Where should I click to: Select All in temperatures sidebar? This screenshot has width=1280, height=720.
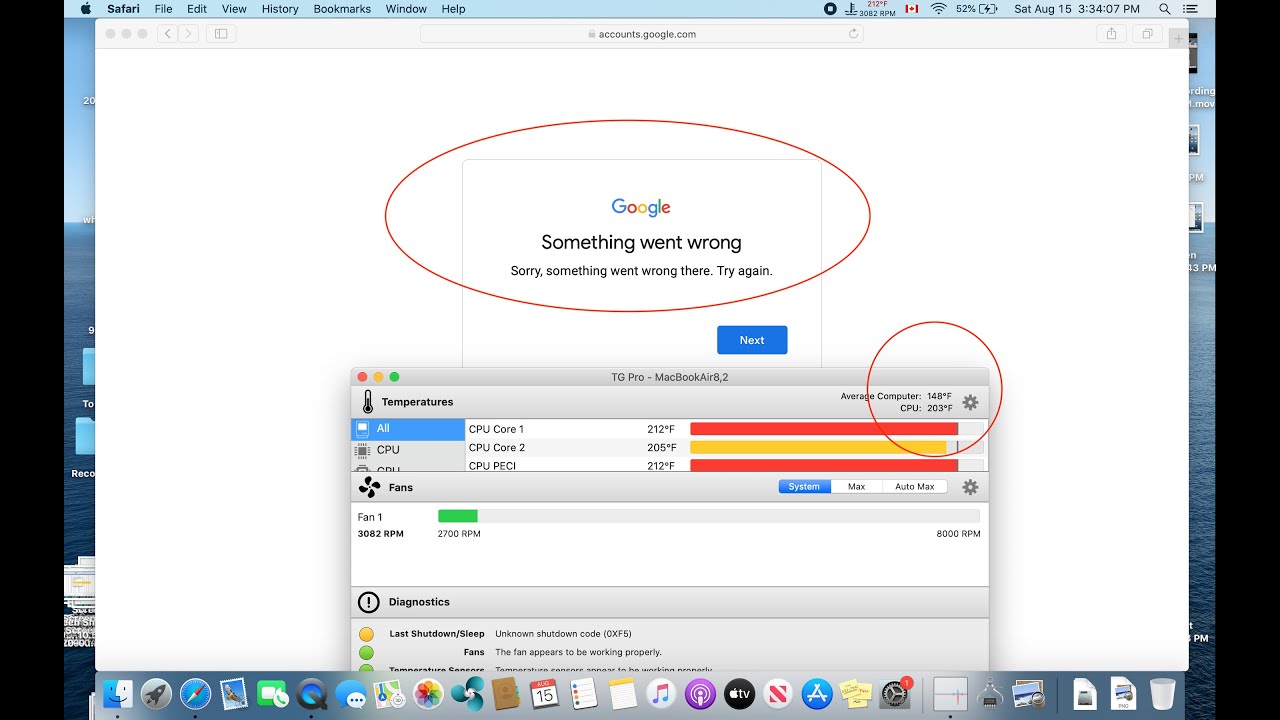408,428
